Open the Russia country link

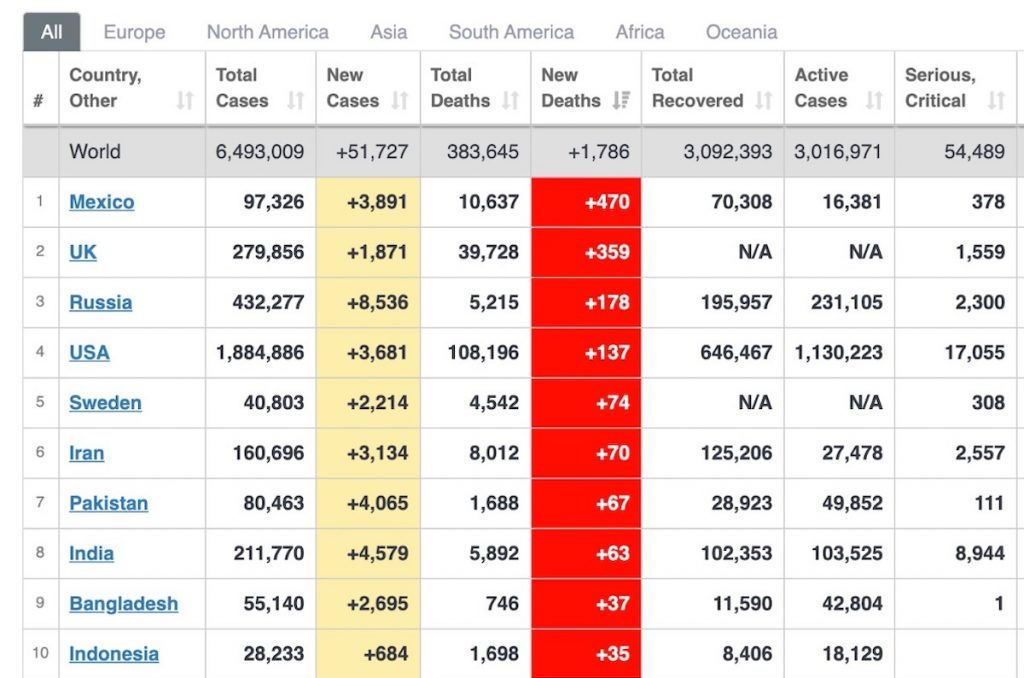[x=101, y=302]
